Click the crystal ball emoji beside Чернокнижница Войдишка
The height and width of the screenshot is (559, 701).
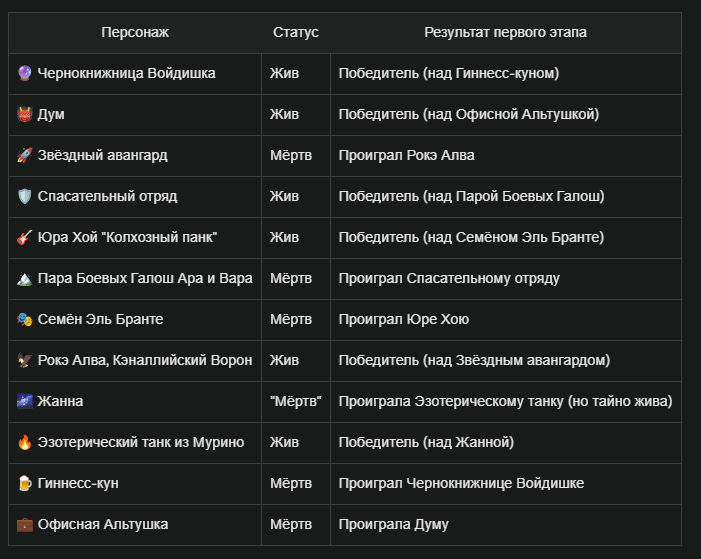[25, 73]
